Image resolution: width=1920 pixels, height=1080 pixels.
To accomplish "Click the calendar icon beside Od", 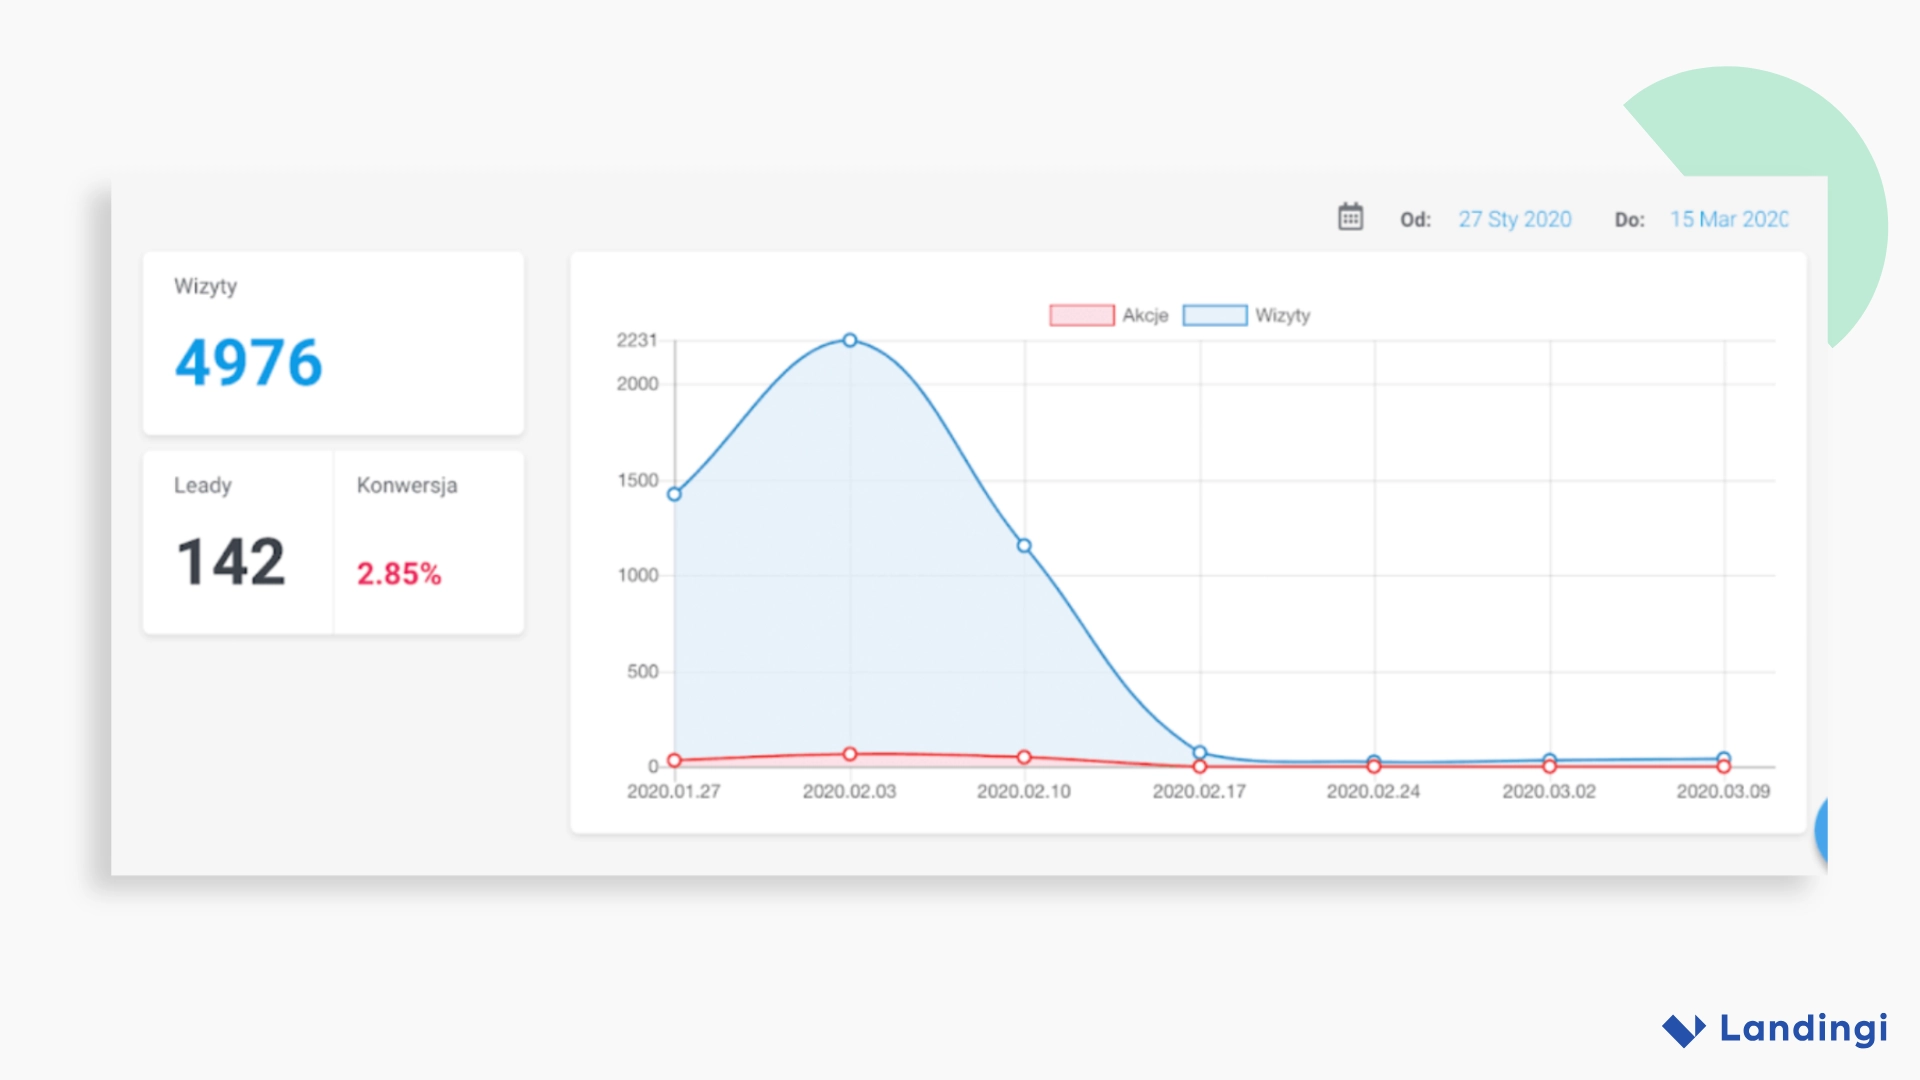I will tap(1350, 217).
